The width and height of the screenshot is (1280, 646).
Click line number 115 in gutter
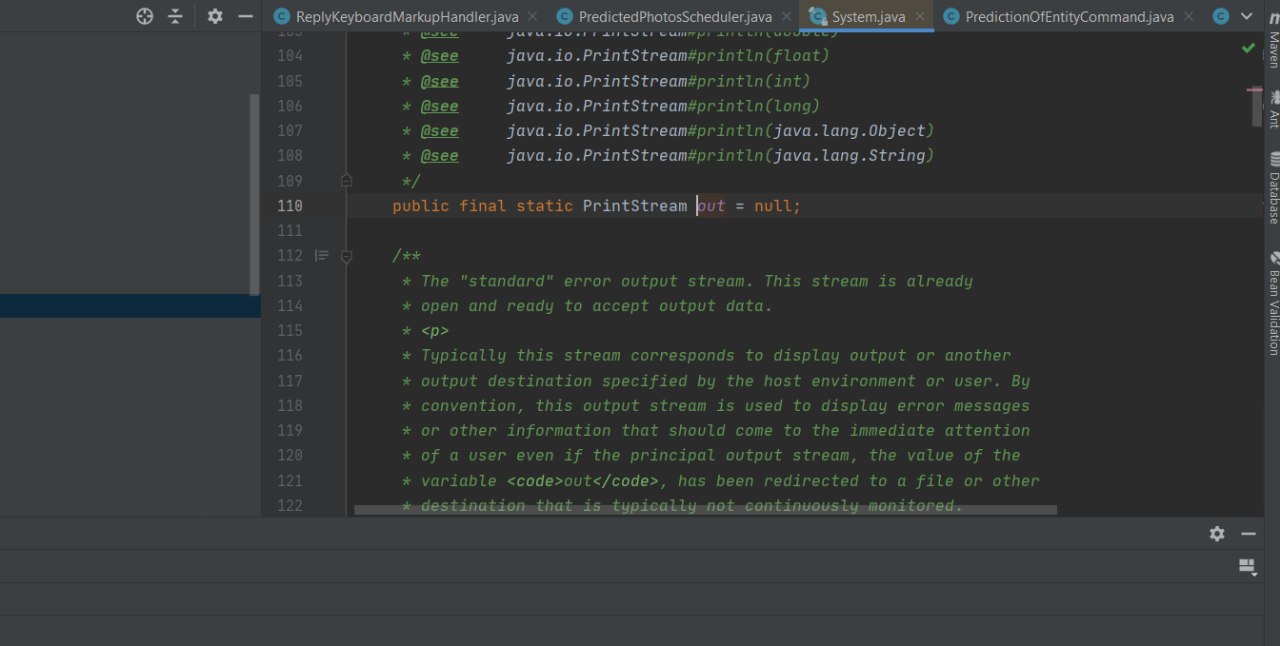tap(289, 331)
